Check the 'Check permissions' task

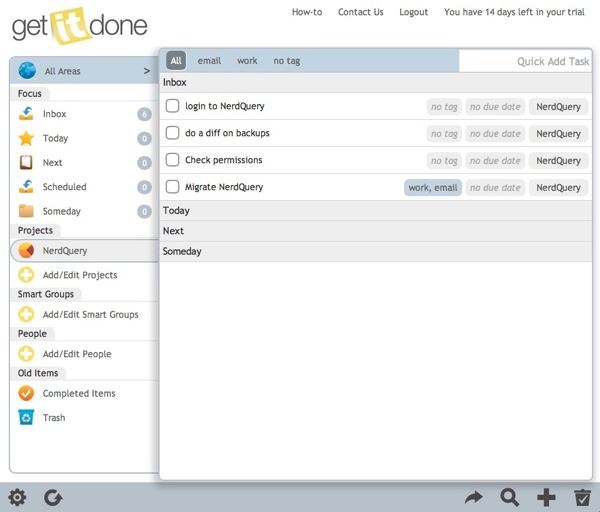[172, 160]
